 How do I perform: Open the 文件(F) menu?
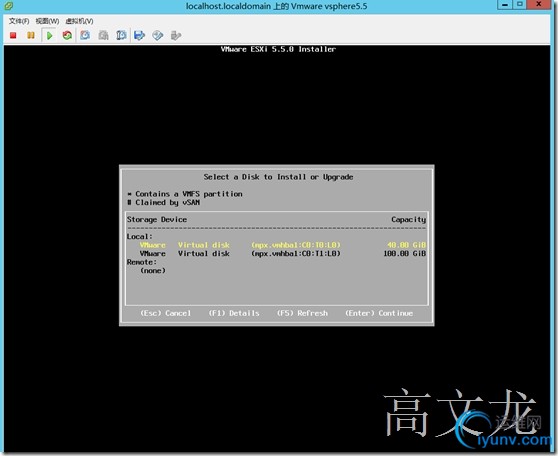[x=19, y=21]
